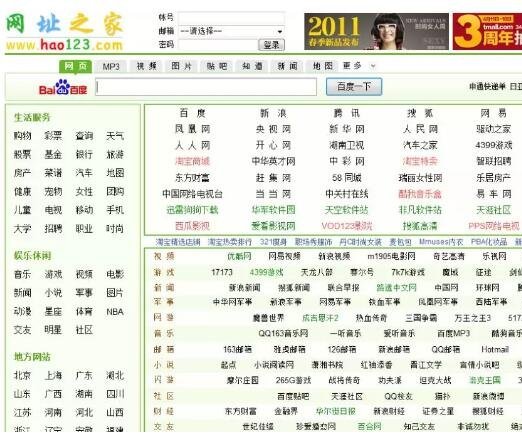Visit the 凤凰网 link

tap(193, 129)
